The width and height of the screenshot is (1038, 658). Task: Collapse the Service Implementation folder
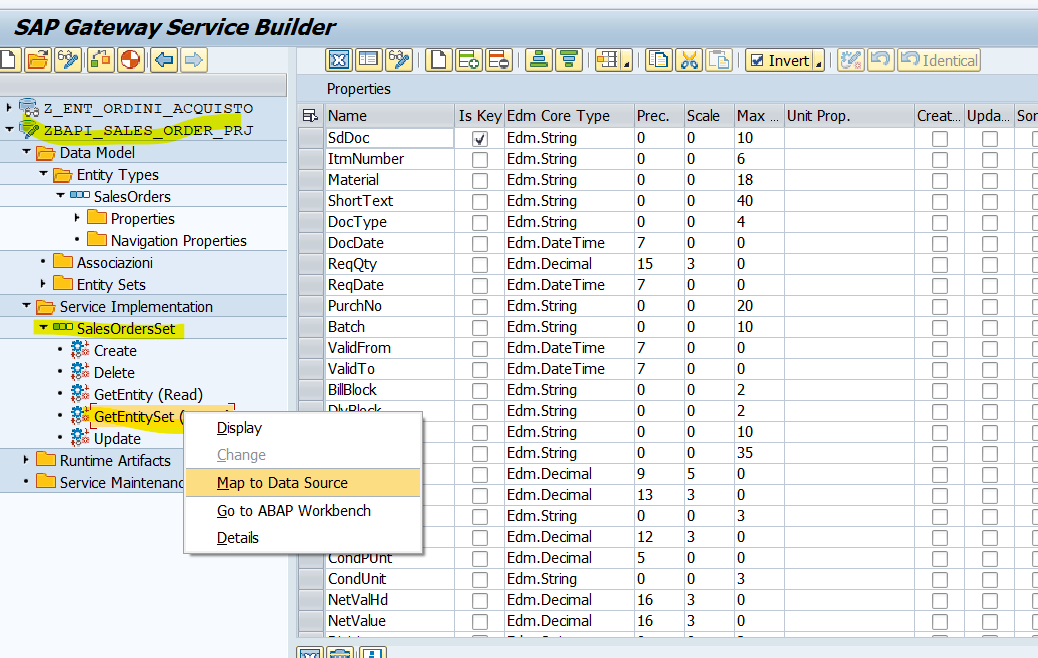(x=26, y=305)
